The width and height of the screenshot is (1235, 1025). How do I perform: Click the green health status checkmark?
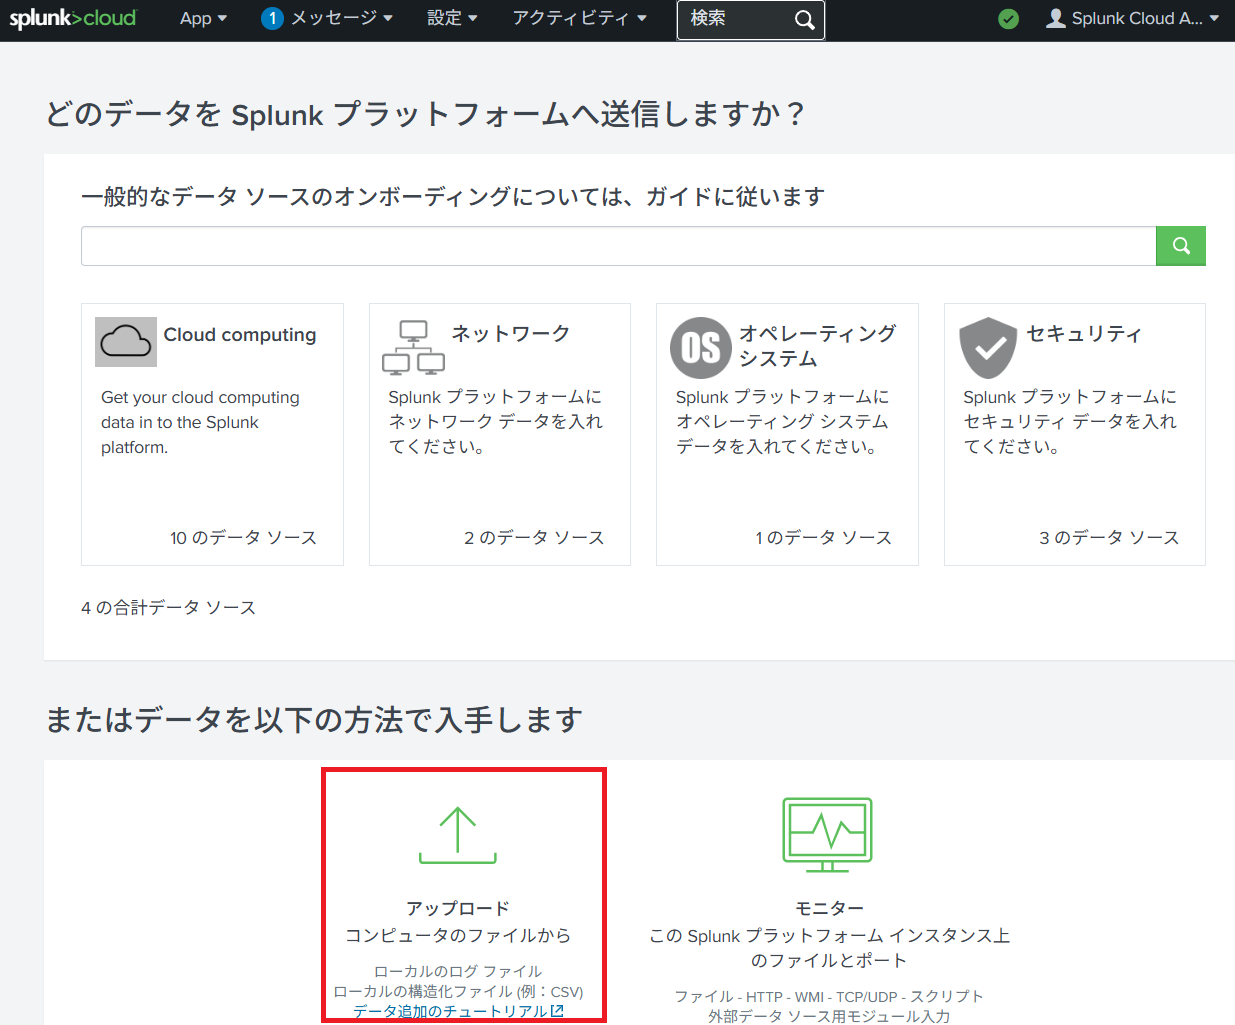1009,19
